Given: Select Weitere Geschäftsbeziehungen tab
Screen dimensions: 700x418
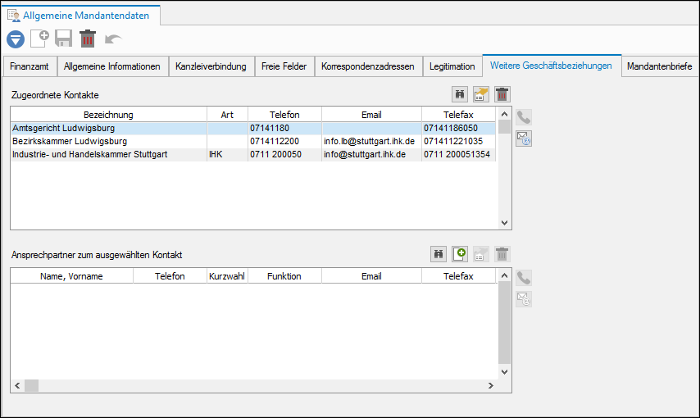Looking at the screenshot, I should tap(551, 66).
